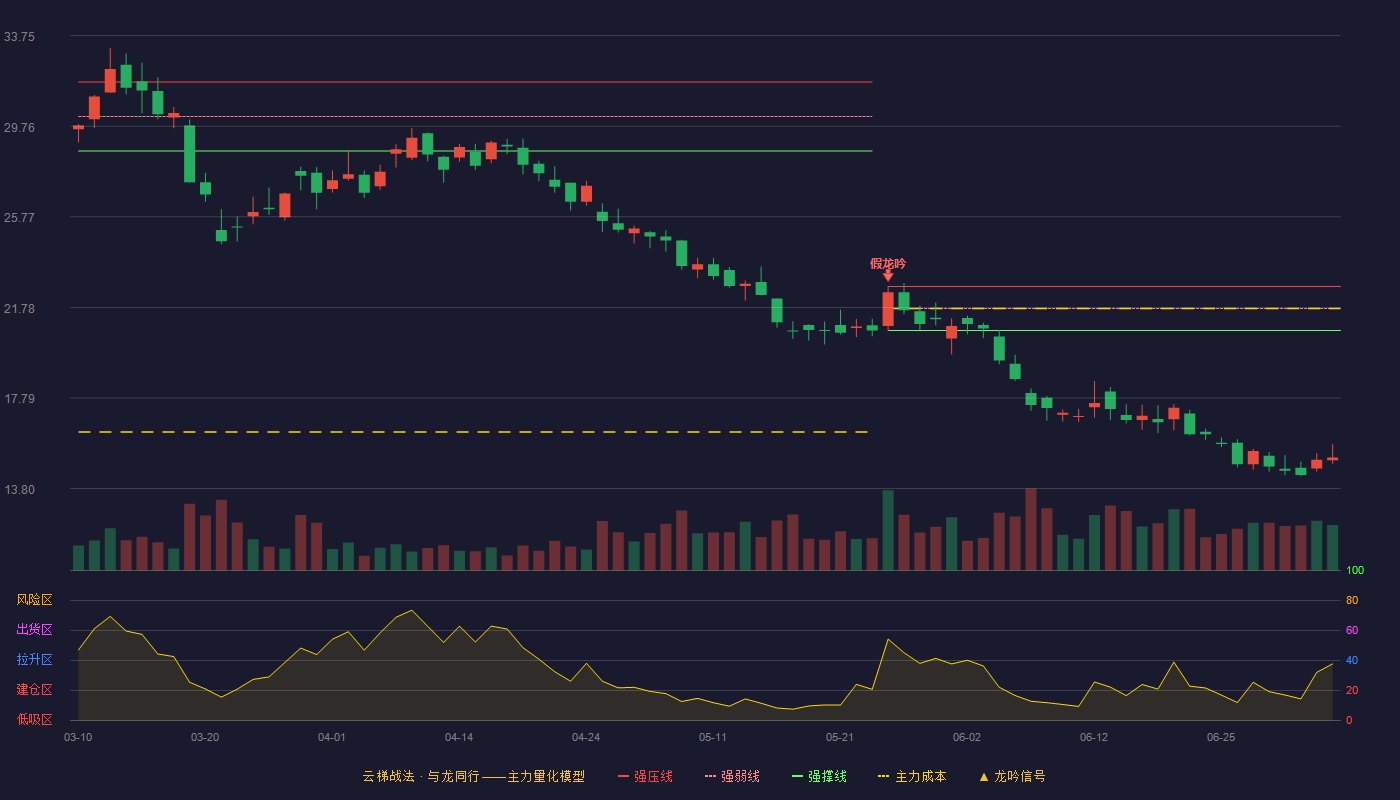Image resolution: width=1400 pixels, height=800 pixels.
Task: Click the 假龙吟 red arrow marker
Action: coord(888,276)
